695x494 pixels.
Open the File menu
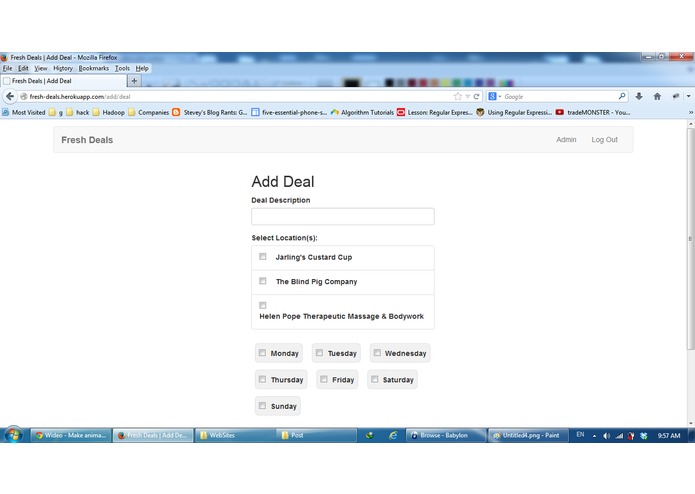tap(7, 68)
